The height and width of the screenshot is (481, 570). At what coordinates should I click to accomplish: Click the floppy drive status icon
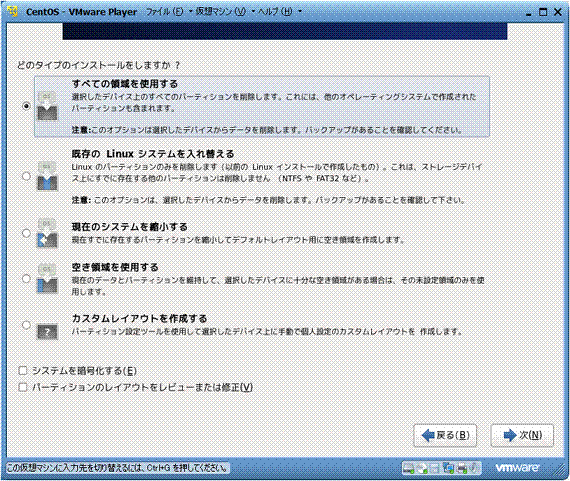tap(435, 468)
